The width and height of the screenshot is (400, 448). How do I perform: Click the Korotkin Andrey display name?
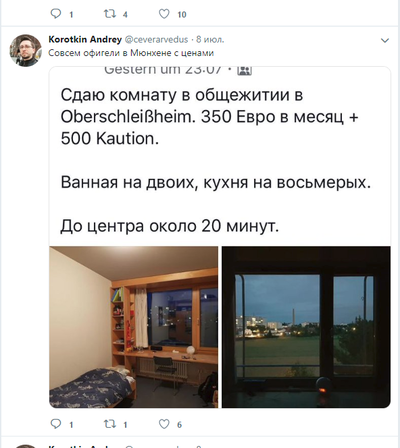point(85,39)
